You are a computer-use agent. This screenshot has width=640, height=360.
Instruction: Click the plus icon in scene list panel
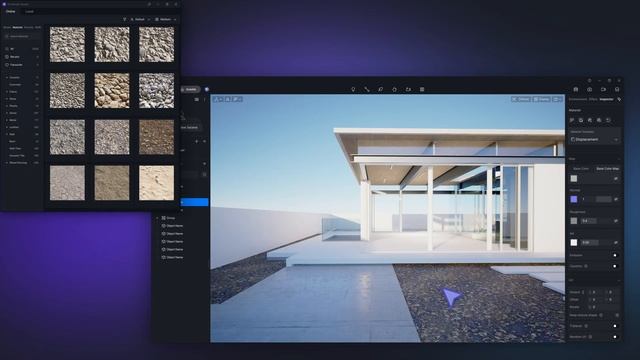click(196, 141)
